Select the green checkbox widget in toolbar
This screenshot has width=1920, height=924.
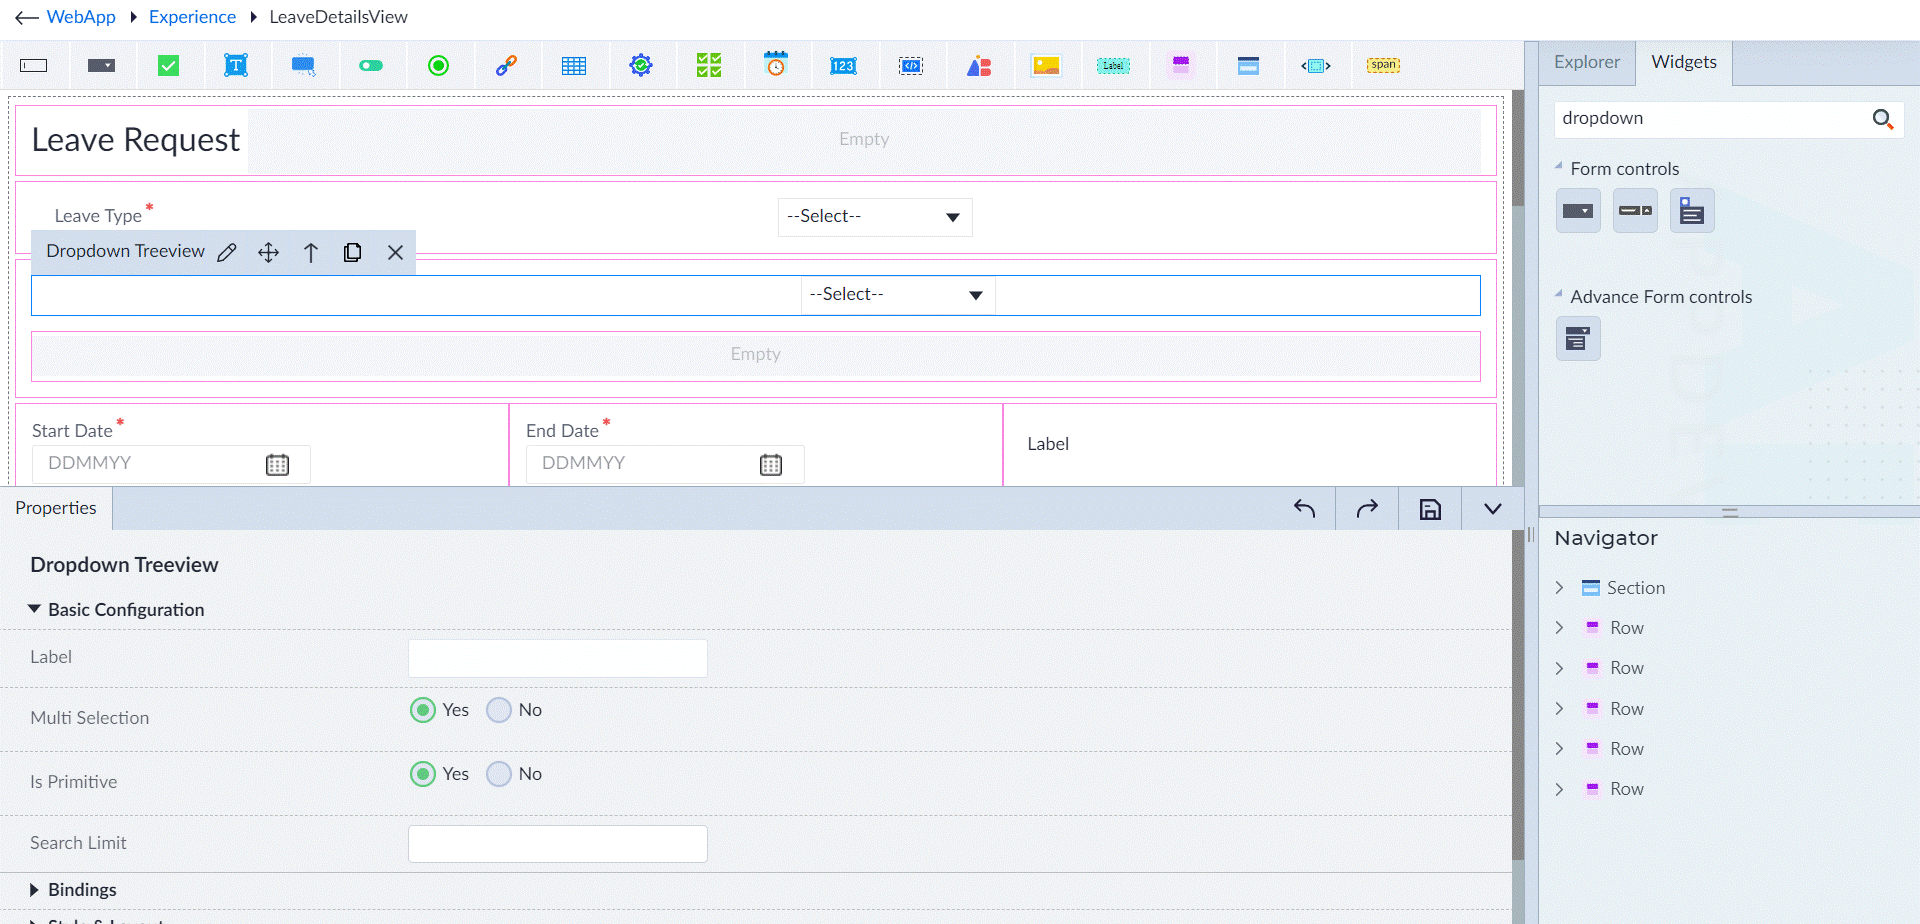[x=169, y=66]
